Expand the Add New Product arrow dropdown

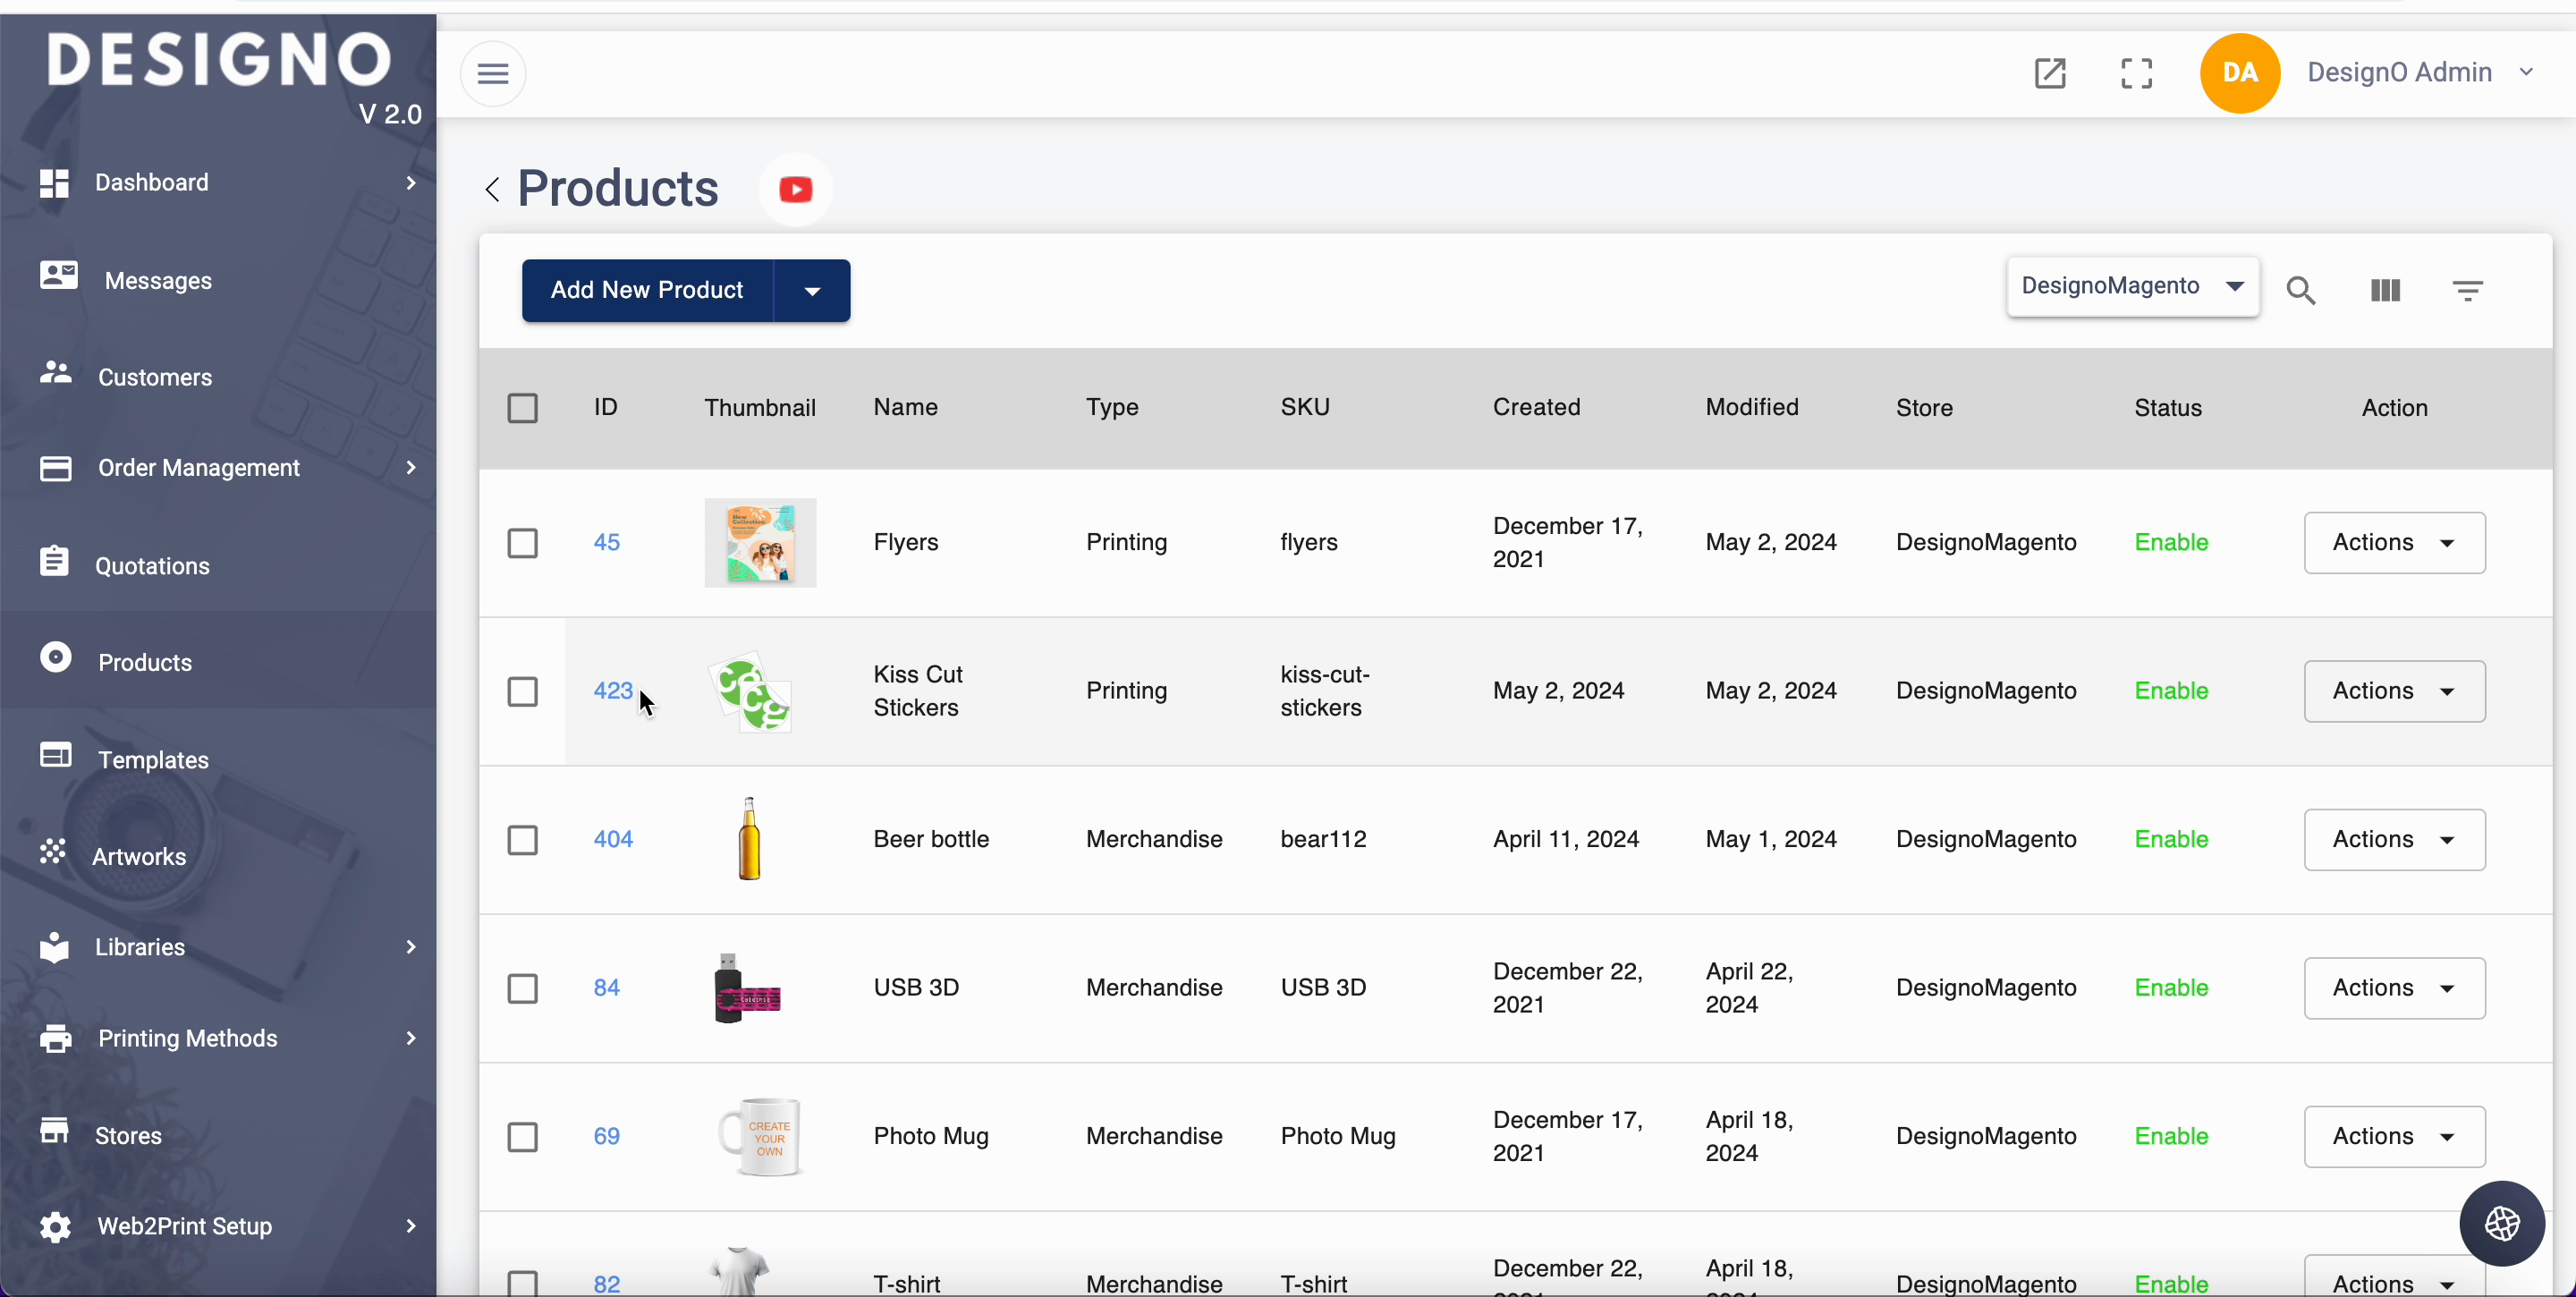(812, 291)
